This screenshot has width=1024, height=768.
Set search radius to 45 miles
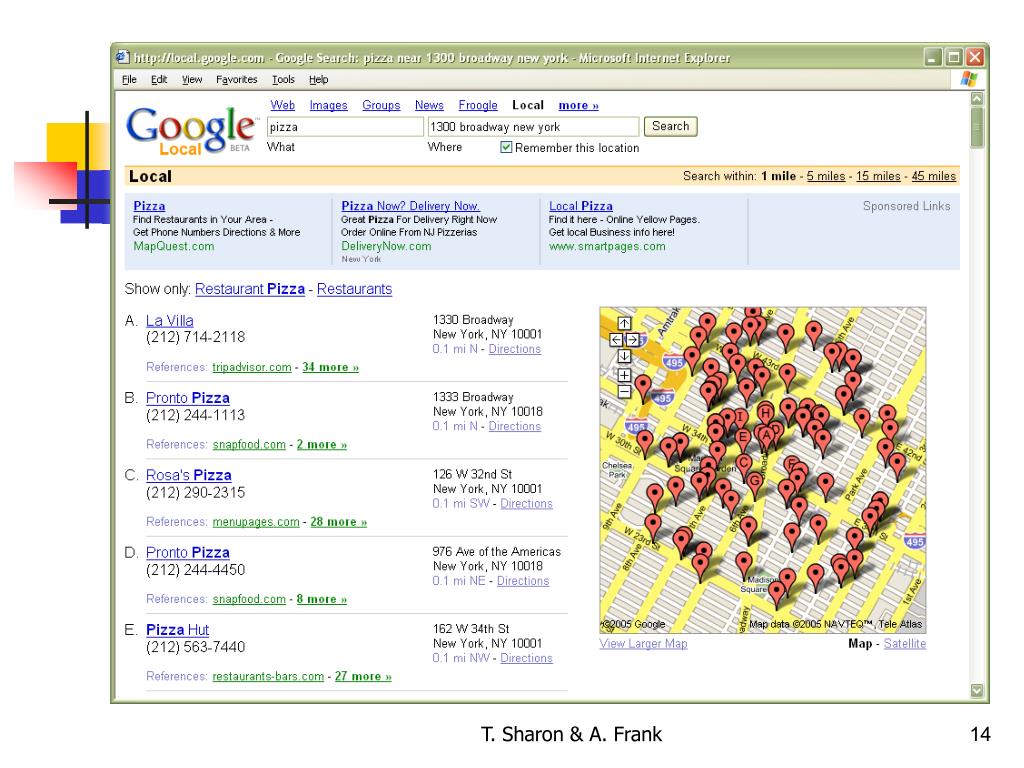pos(934,176)
